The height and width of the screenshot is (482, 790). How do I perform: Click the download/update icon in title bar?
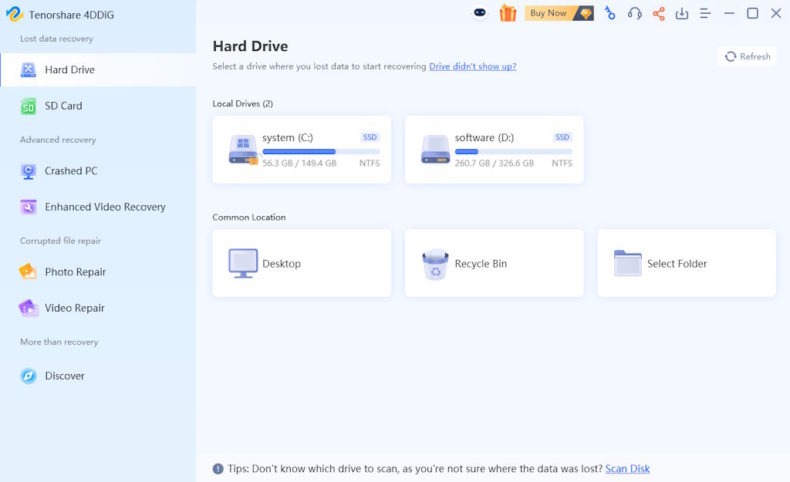click(682, 13)
